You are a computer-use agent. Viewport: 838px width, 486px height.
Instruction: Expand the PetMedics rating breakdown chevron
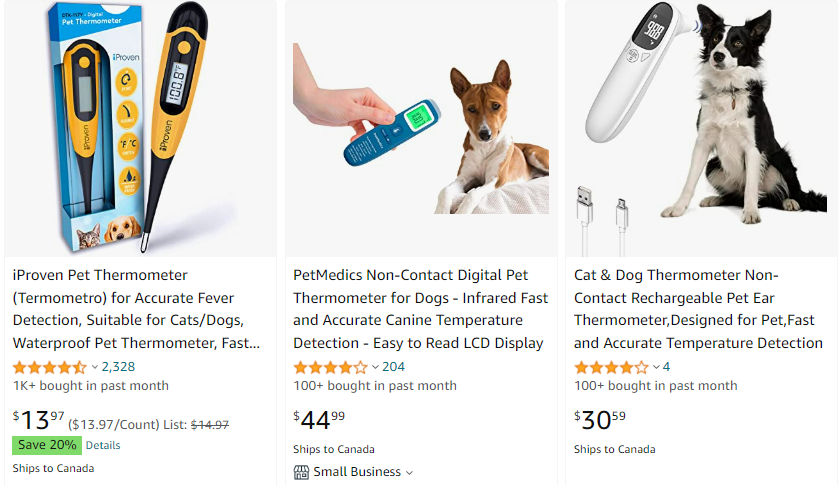[375, 367]
